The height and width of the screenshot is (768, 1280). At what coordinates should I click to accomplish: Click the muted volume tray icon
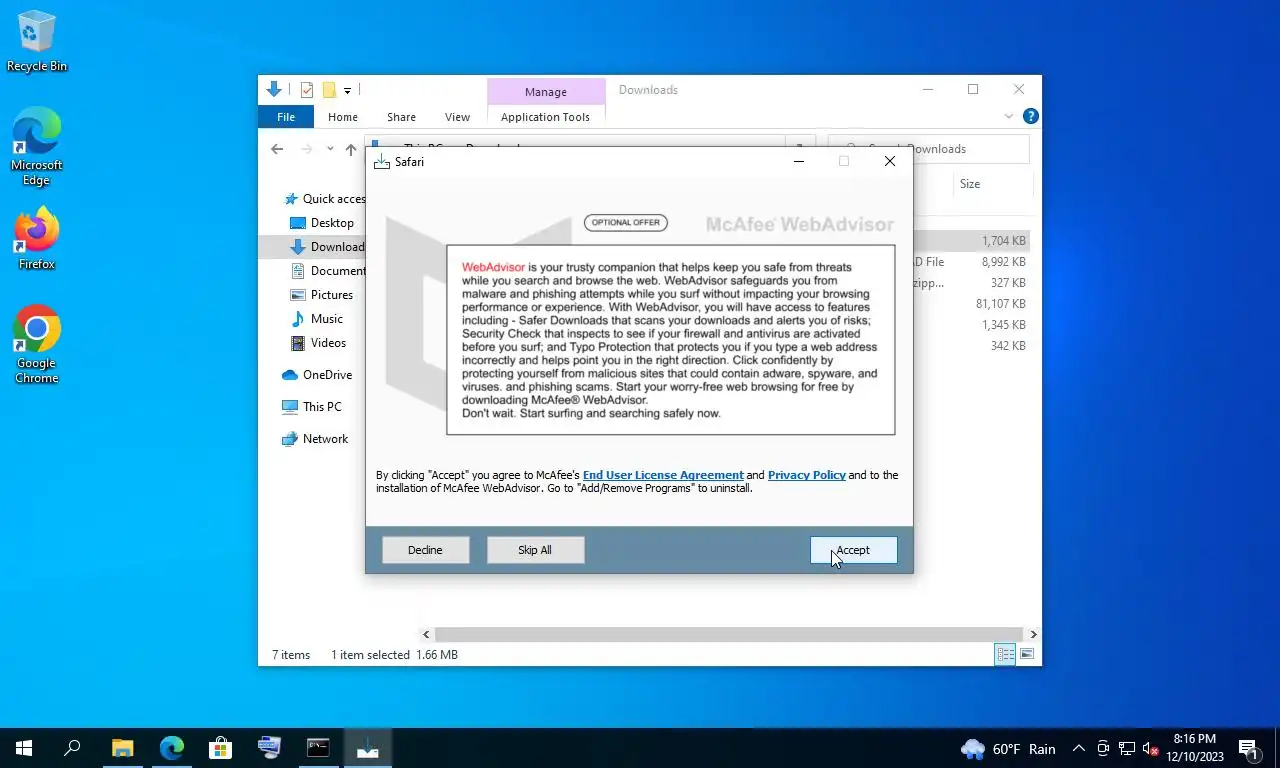pos(1150,749)
